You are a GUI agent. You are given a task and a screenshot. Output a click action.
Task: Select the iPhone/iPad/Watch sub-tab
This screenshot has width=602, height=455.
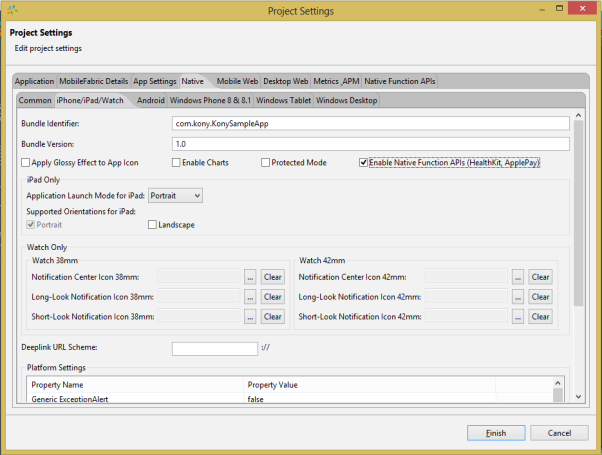click(x=90, y=100)
